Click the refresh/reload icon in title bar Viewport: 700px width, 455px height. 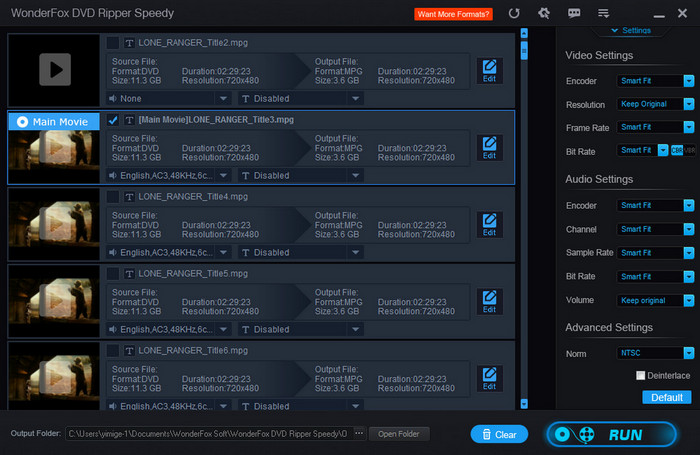point(514,13)
